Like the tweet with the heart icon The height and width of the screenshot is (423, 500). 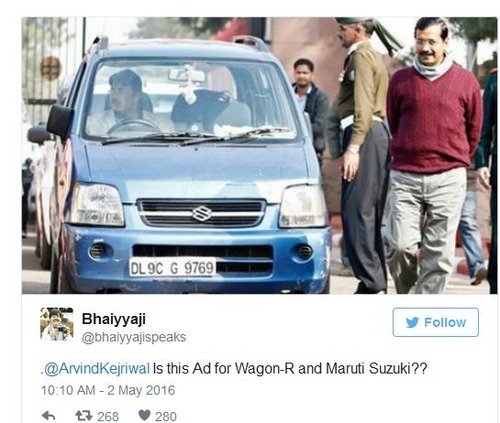144,416
